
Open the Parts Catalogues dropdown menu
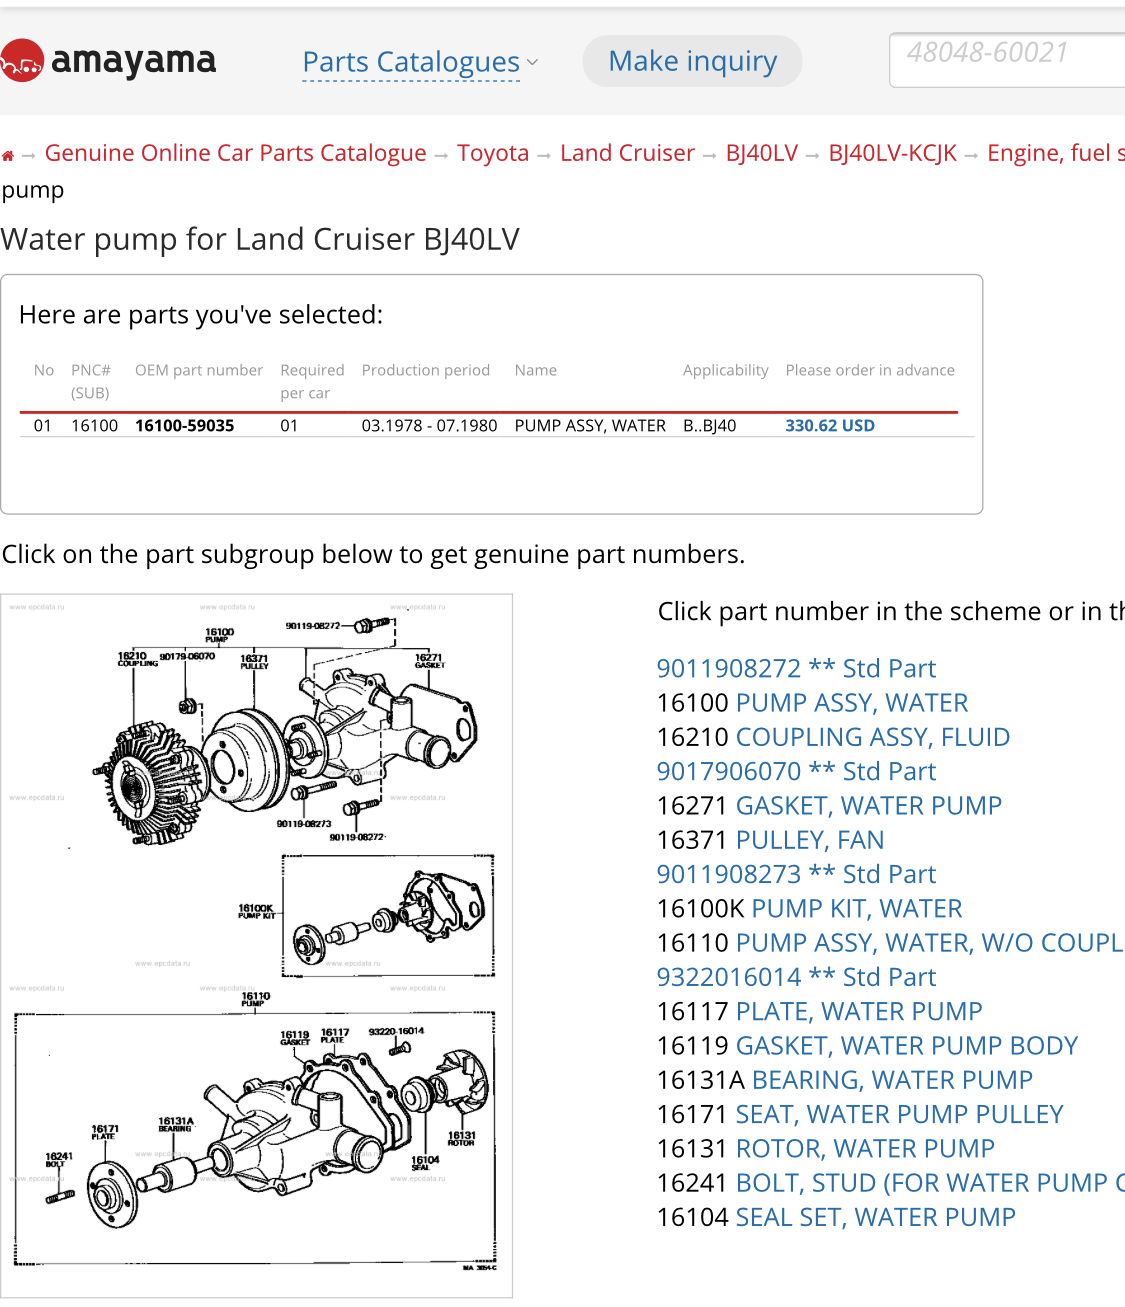click(420, 62)
